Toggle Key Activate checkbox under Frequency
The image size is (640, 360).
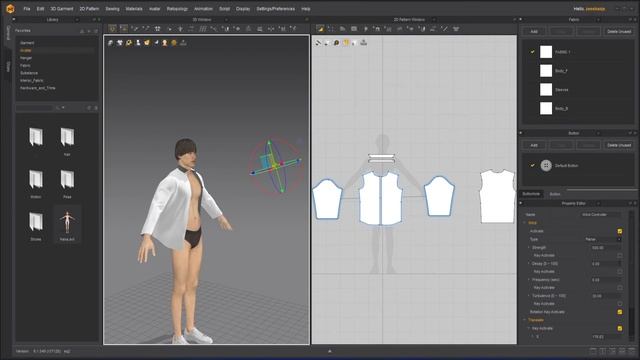620,288
